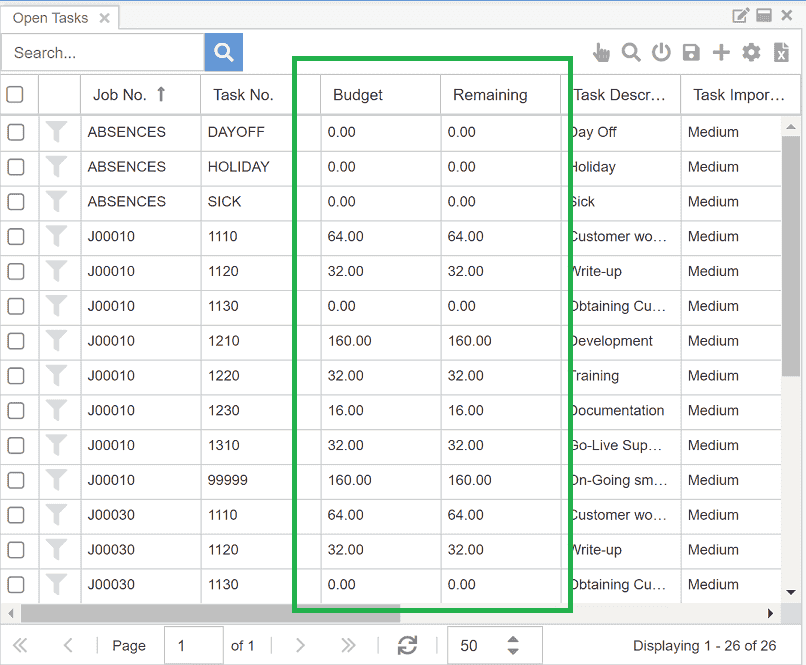The image size is (806, 665).
Task: Check the box for ABSENCES HOLIDAY row
Action: (16, 167)
